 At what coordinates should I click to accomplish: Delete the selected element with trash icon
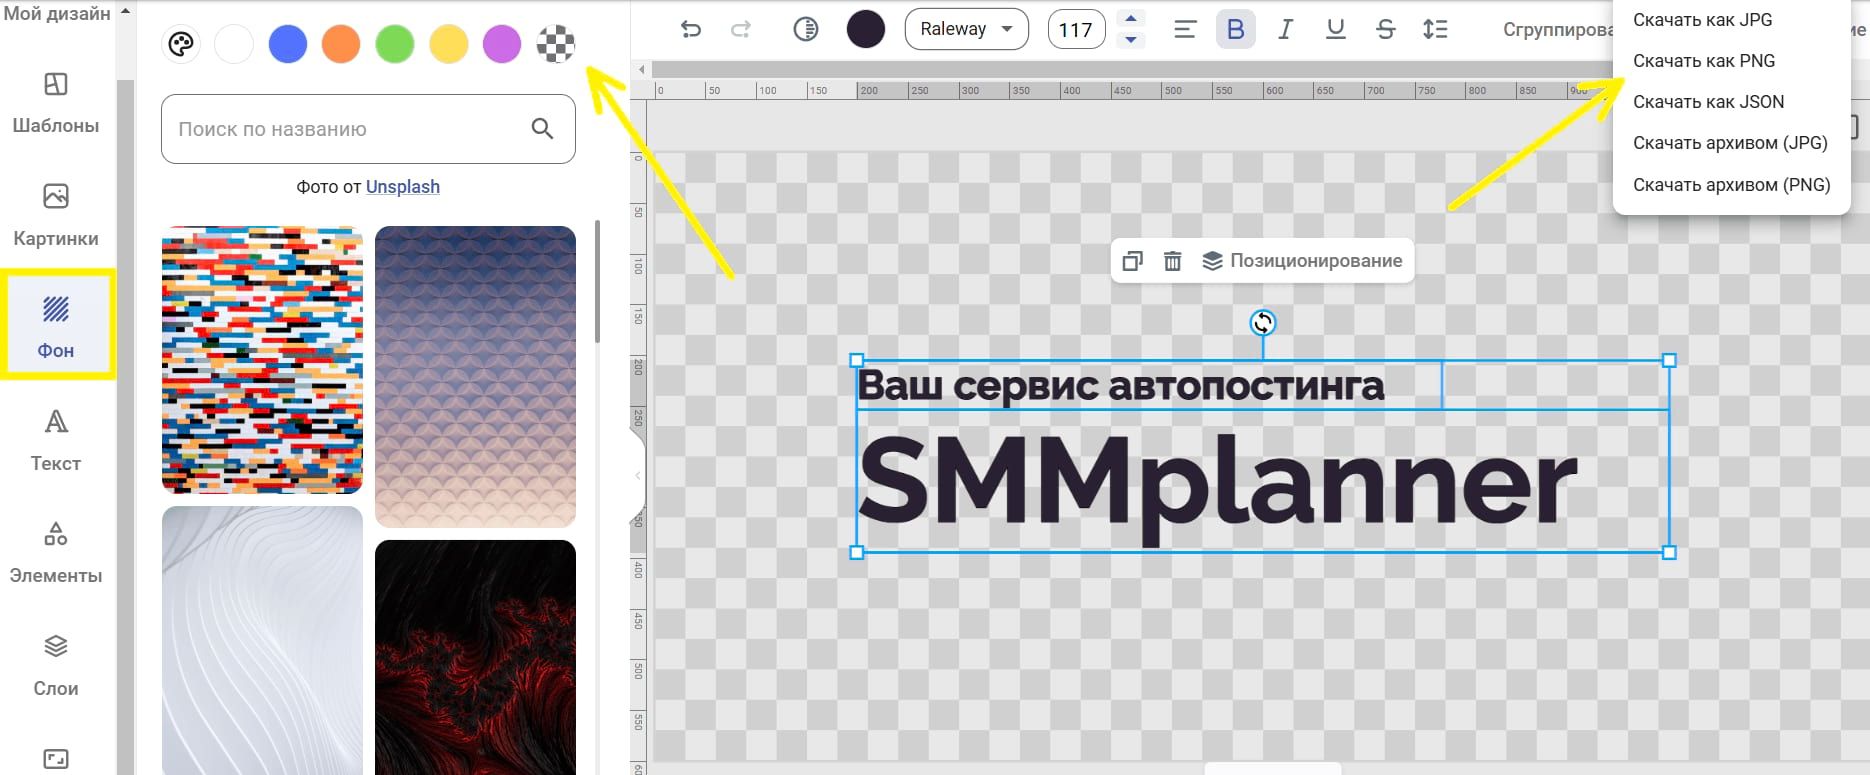click(1173, 261)
